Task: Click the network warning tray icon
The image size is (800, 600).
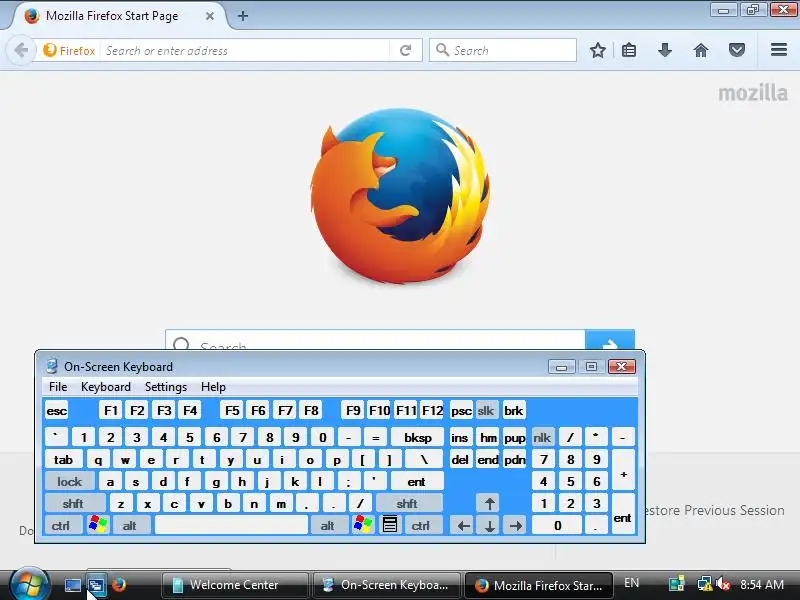Action: 705,584
